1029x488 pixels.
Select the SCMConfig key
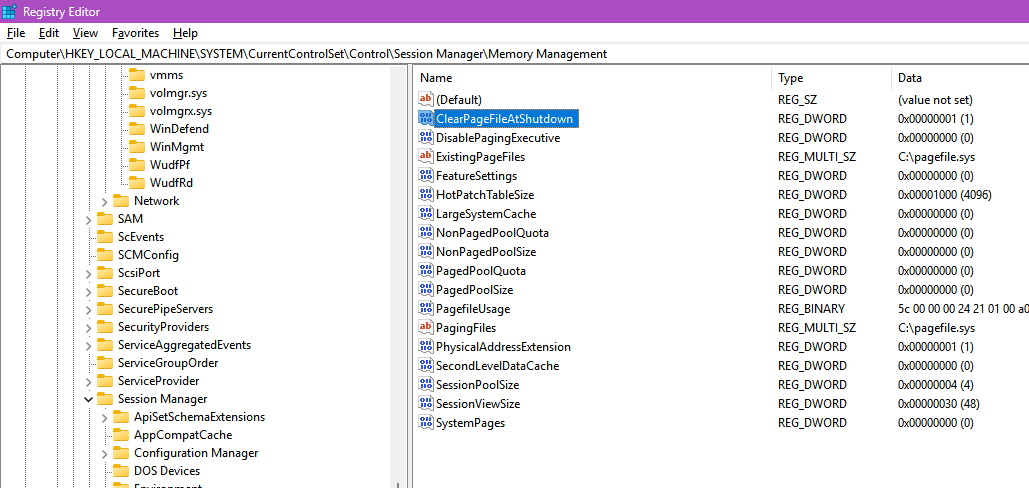coord(148,254)
